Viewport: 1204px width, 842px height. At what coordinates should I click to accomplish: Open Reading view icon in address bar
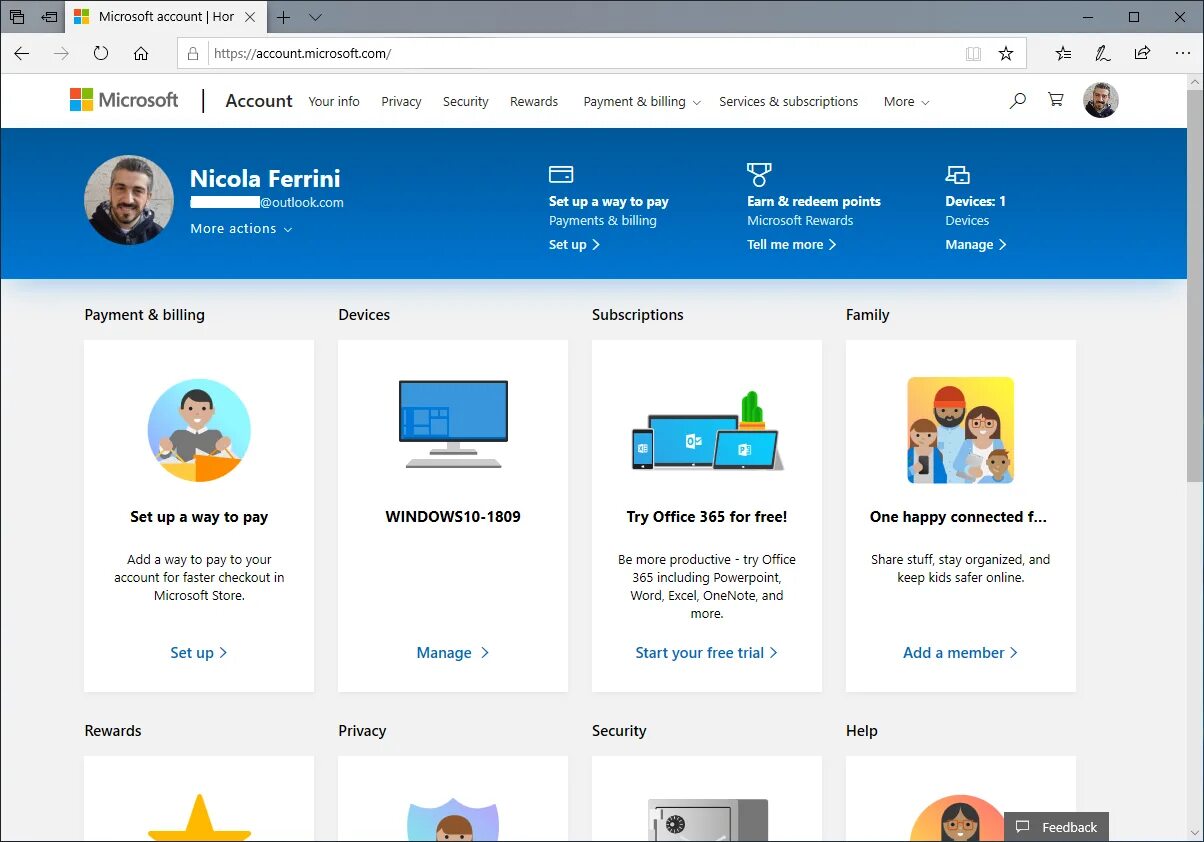coord(973,54)
